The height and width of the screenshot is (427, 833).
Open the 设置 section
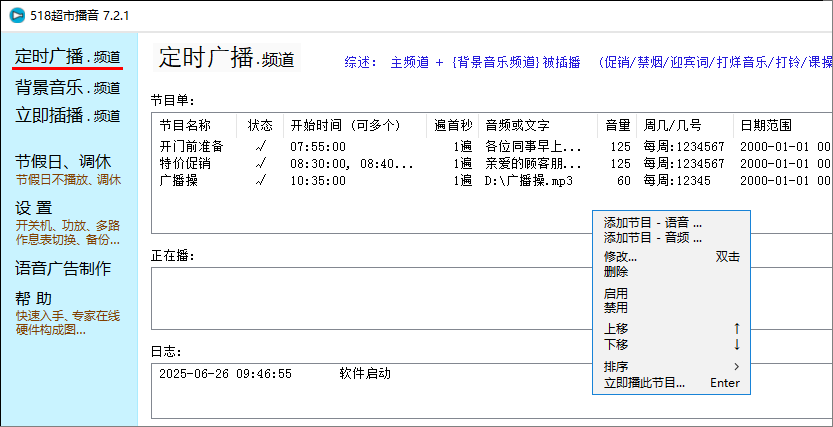(x=34, y=208)
